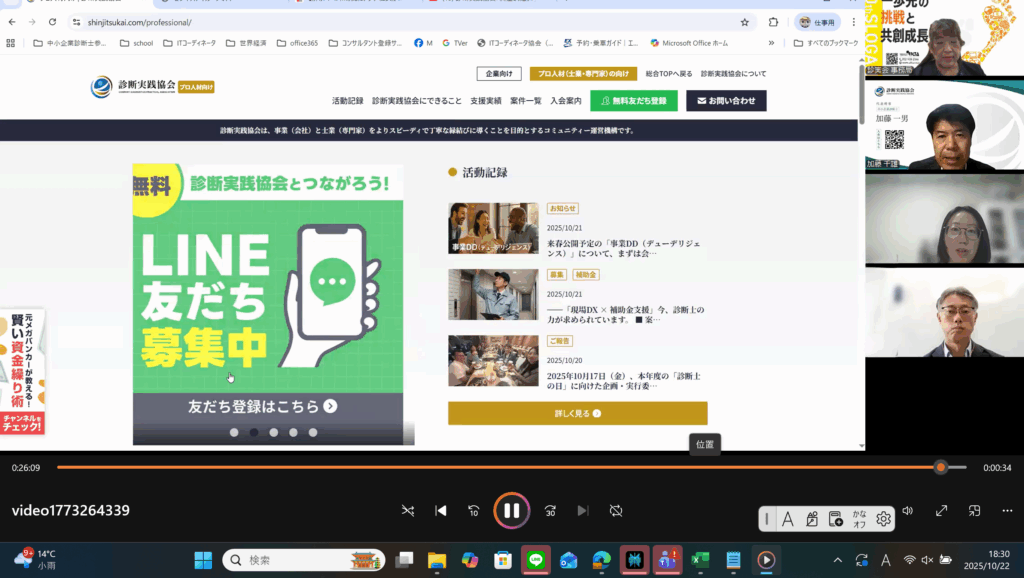Jump to the previous track
This screenshot has height=578, width=1024.
(440, 511)
